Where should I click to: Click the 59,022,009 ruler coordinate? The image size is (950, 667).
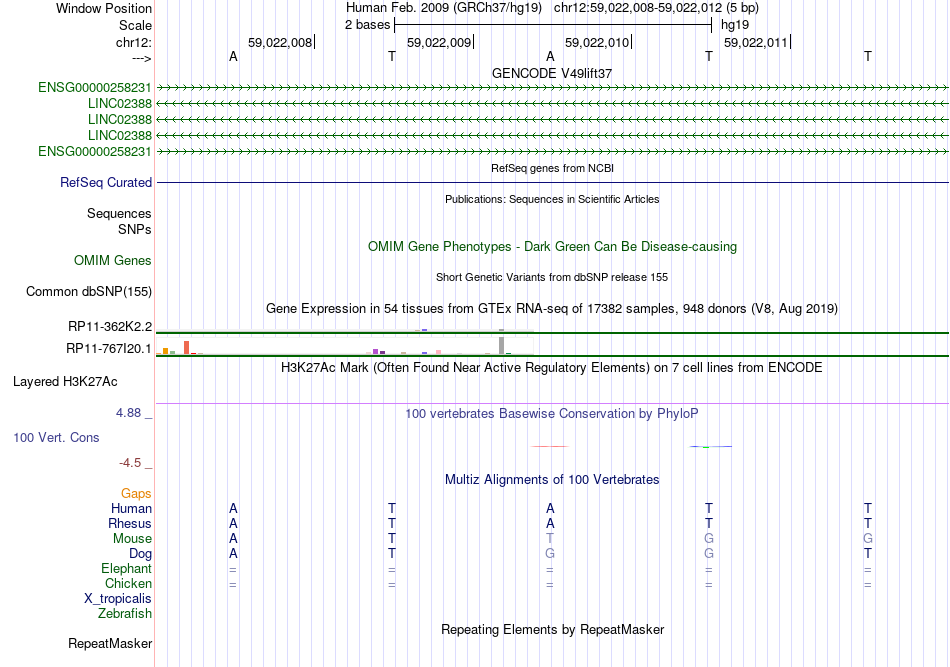(x=439, y=42)
